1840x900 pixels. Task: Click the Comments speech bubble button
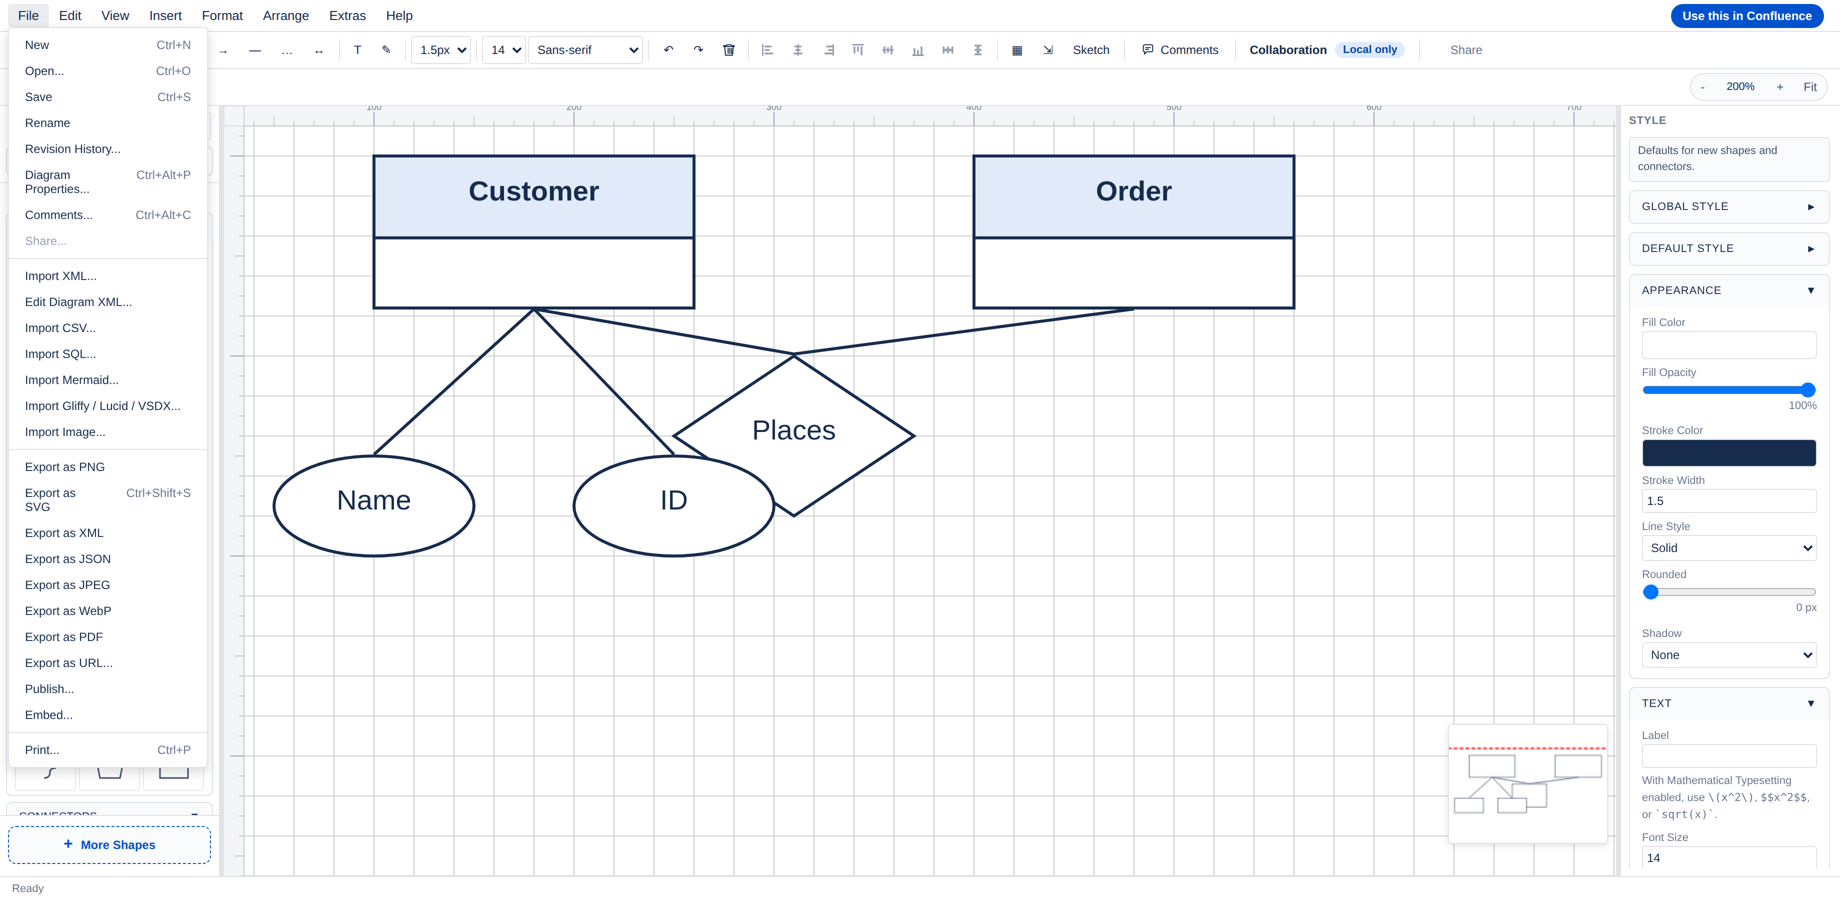[x=1180, y=50]
